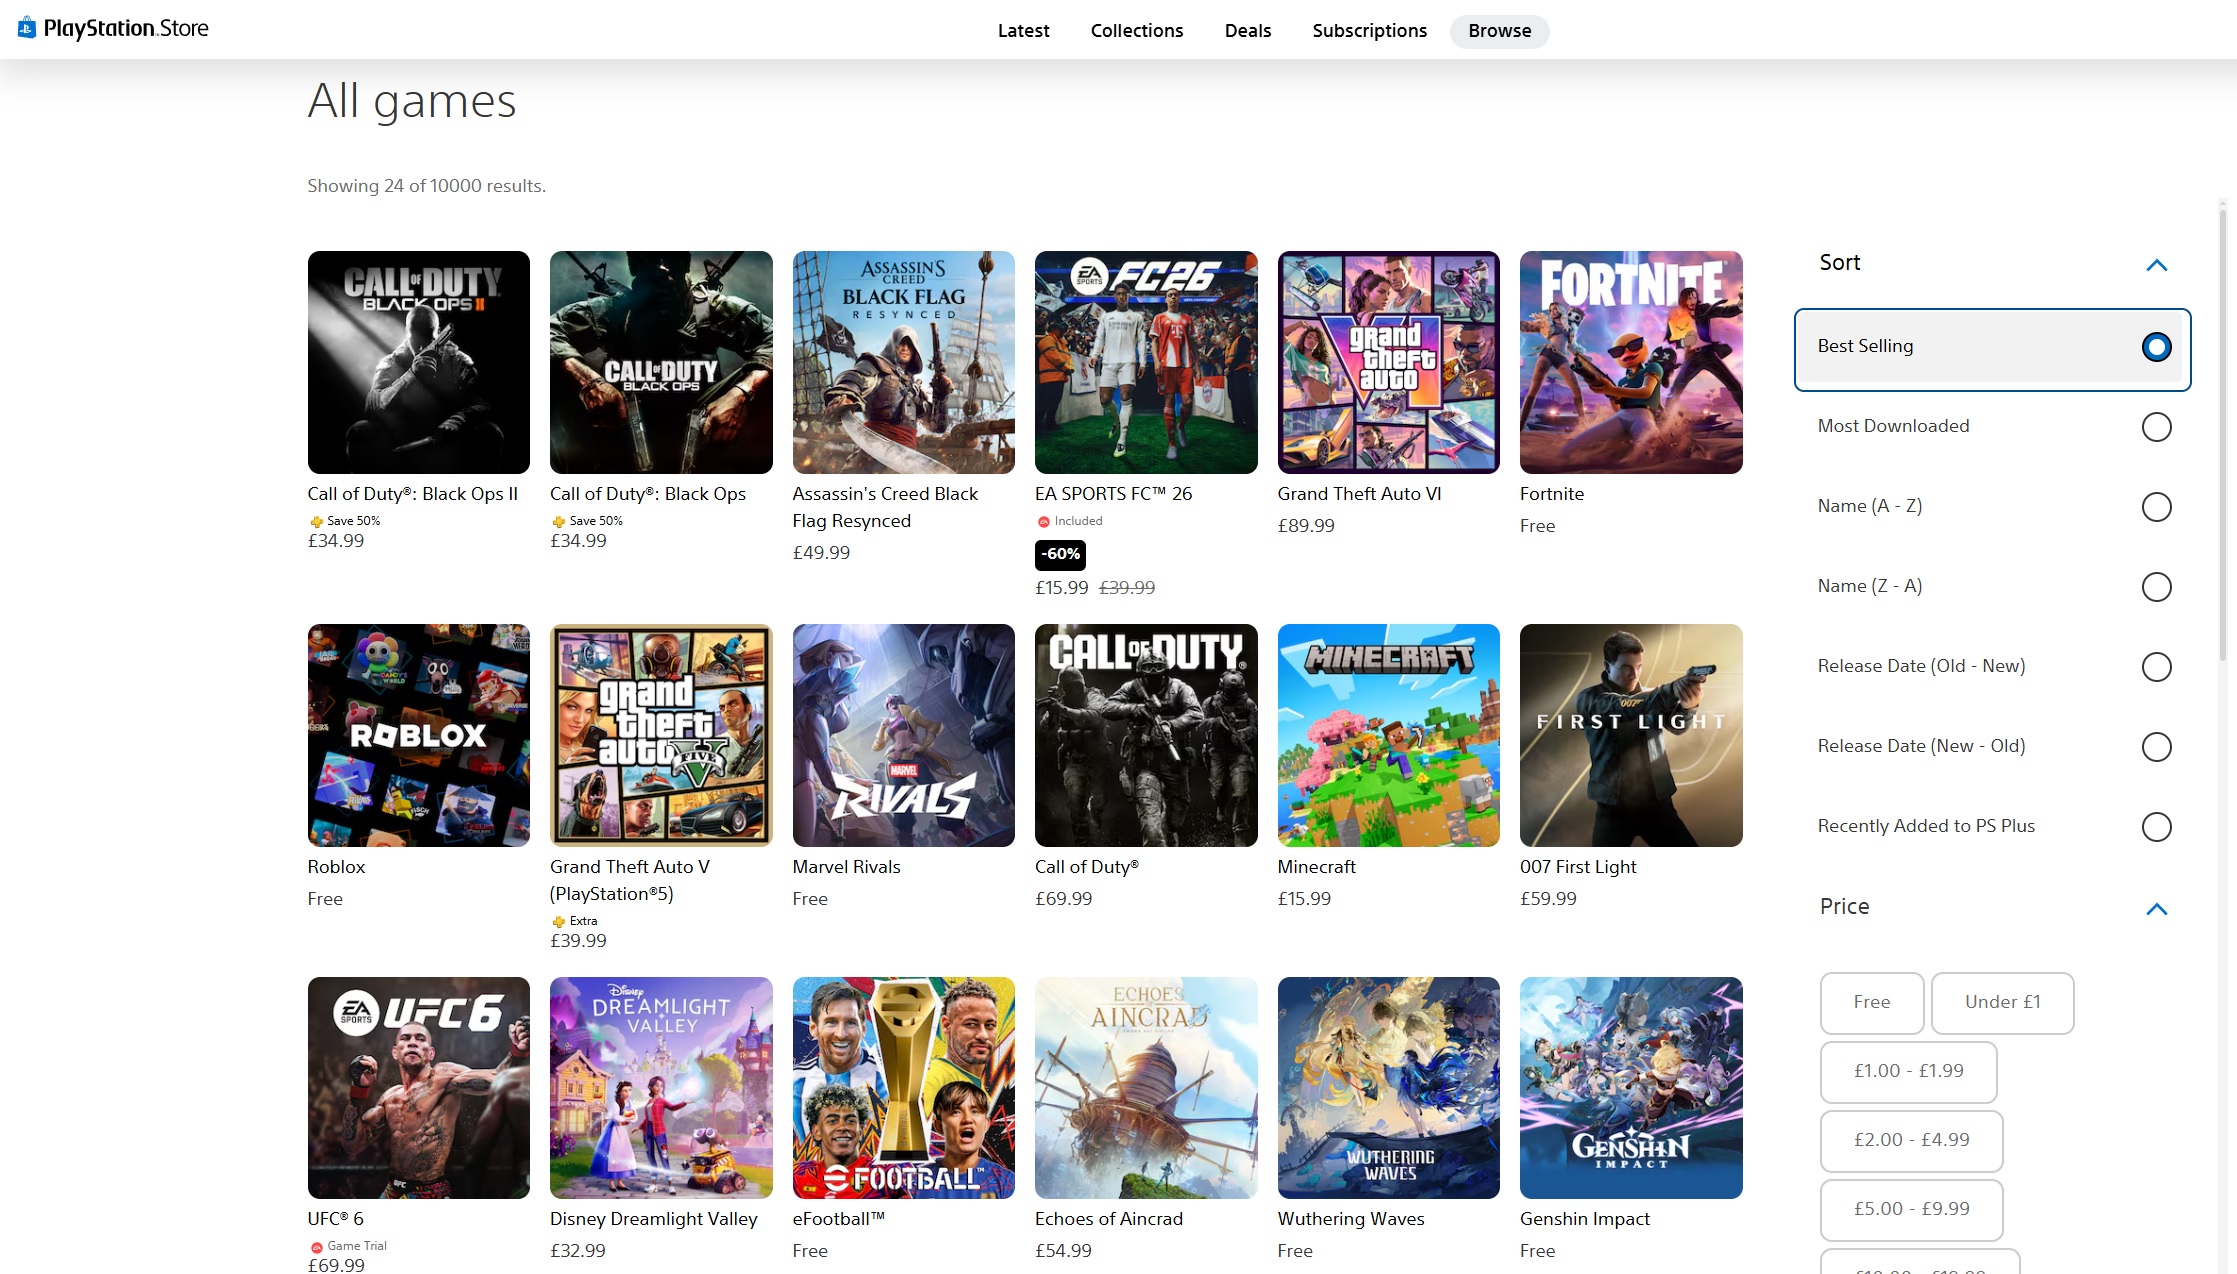Click the £15.99 price of EA SPORTS FC 26
2237x1274 pixels.
(1061, 588)
